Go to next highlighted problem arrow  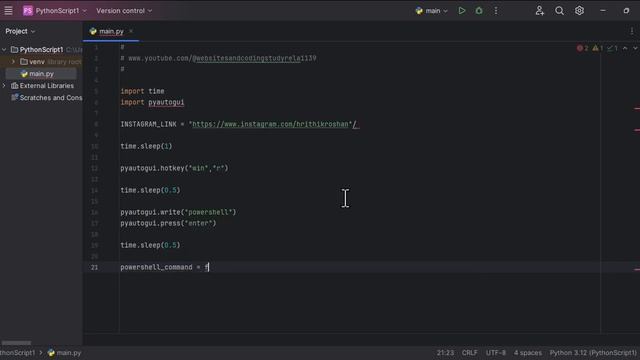pos(635,48)
